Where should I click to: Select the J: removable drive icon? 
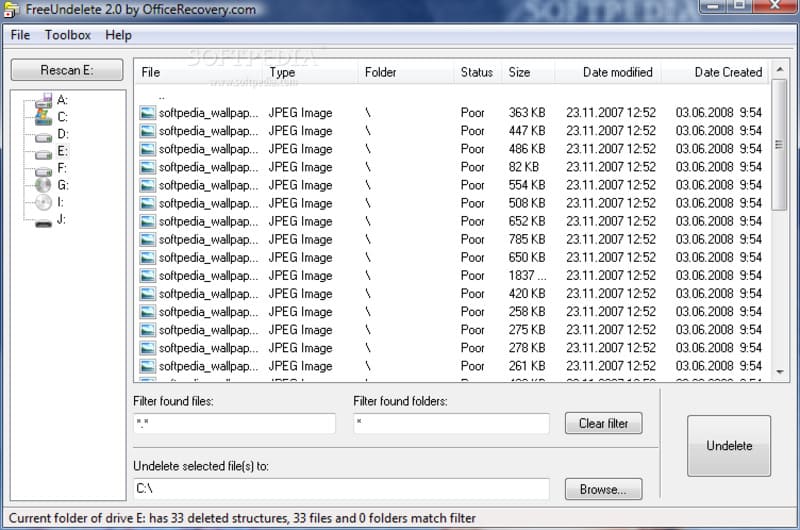[x=43, y=220]
